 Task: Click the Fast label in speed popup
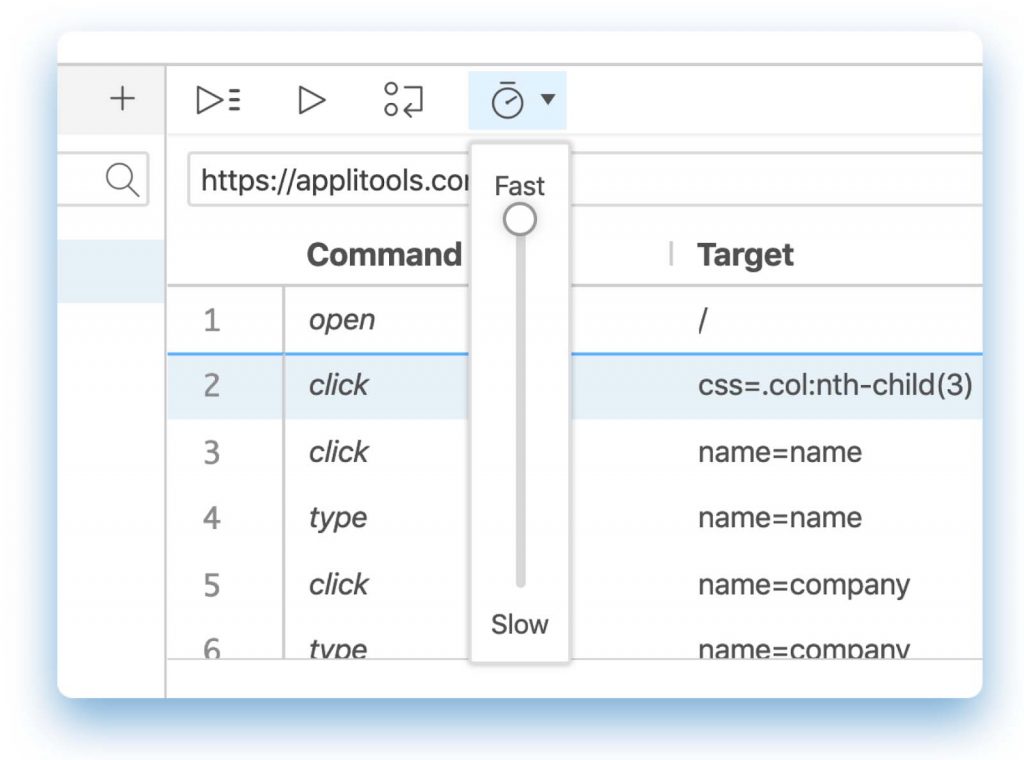520,186
